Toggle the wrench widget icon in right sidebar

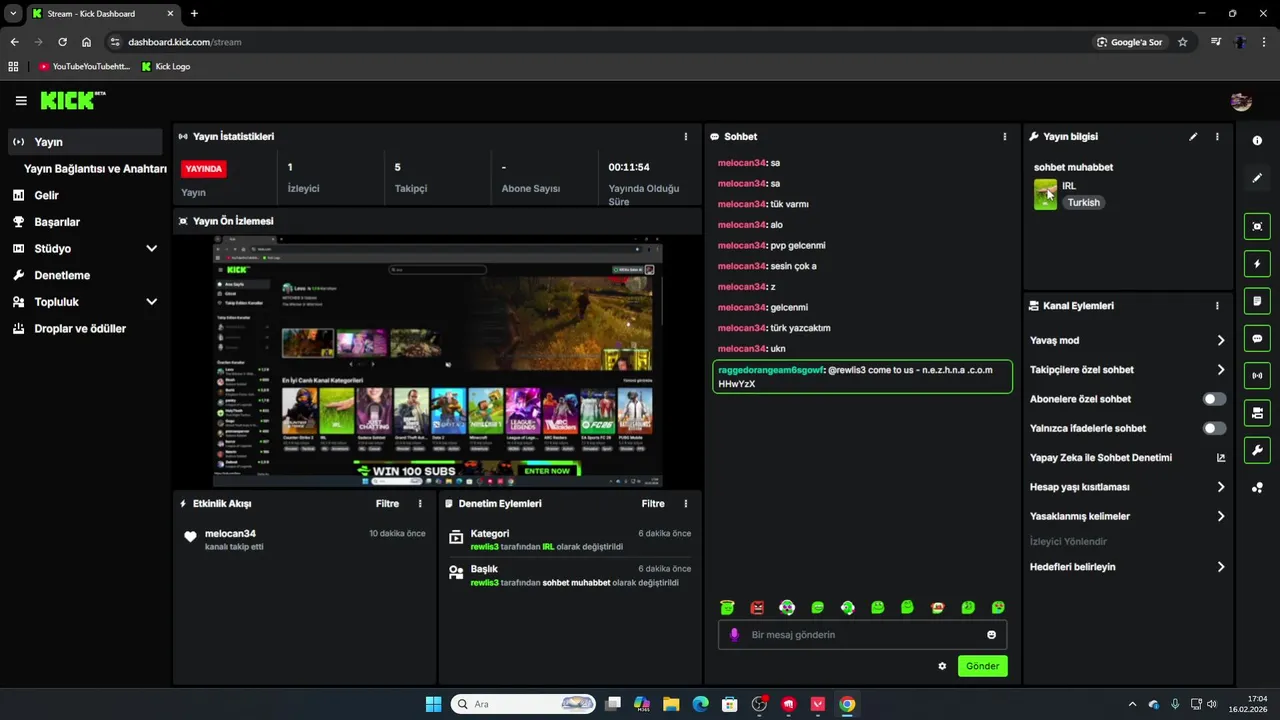point(1257,450)
